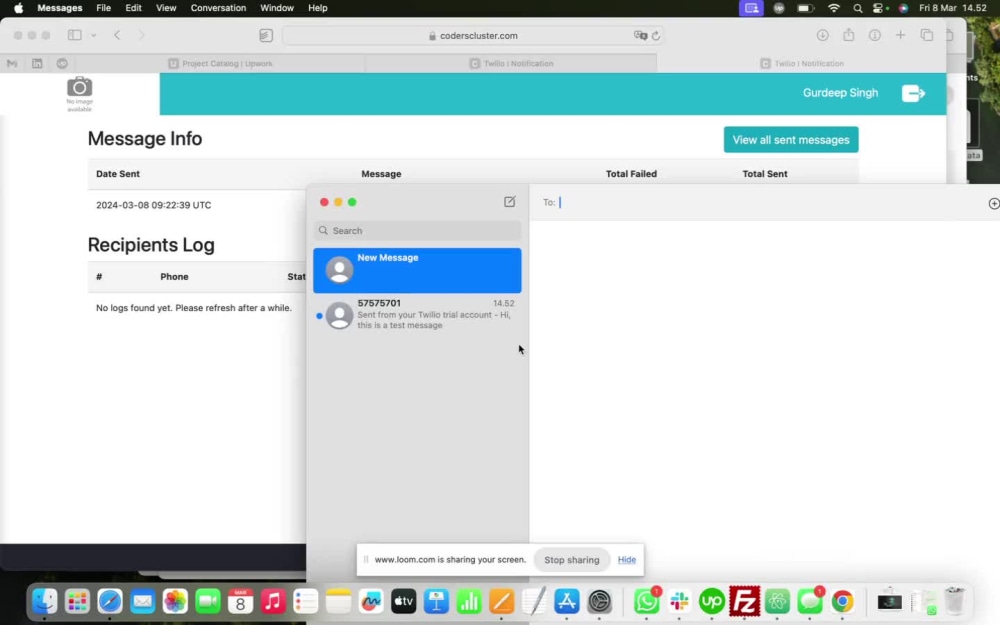Click Control Center icon in menu bar
Image resolution: width=1000 pixels, height=625 pixels.
click(880, 8)
